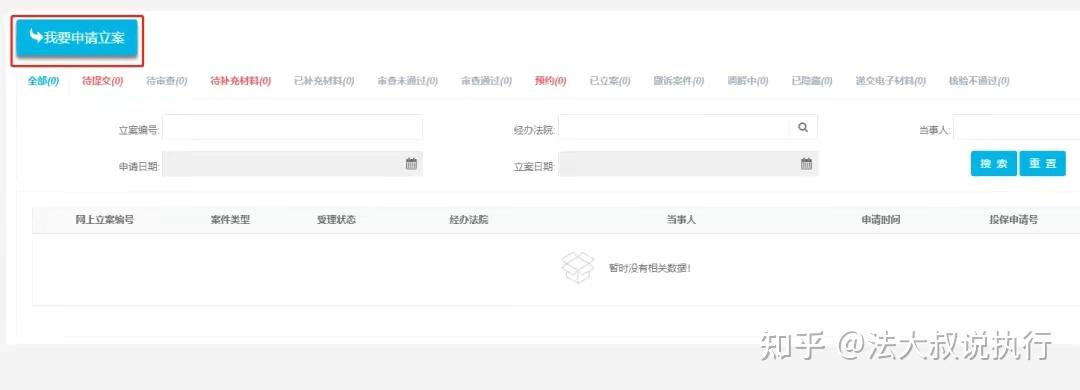Focus the 当事人 input field

(x=1017, y=127)
